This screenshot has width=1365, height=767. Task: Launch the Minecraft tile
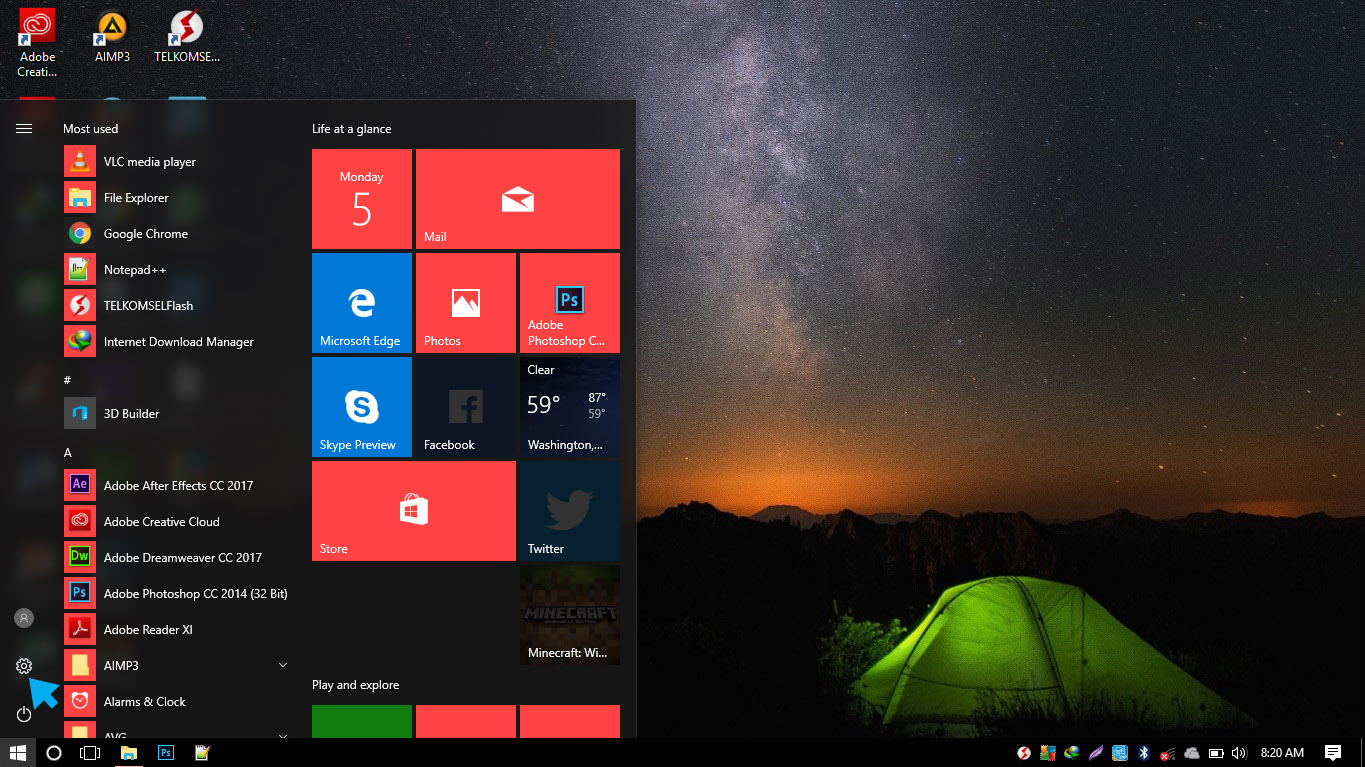coord(570,615)
